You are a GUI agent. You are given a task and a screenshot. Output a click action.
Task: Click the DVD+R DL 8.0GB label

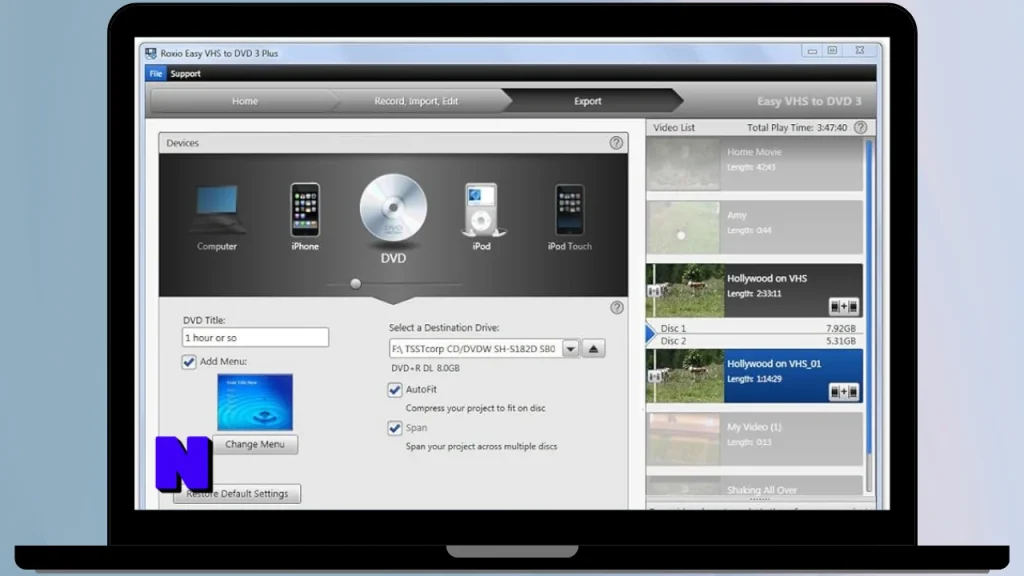(x=425, y=368)
